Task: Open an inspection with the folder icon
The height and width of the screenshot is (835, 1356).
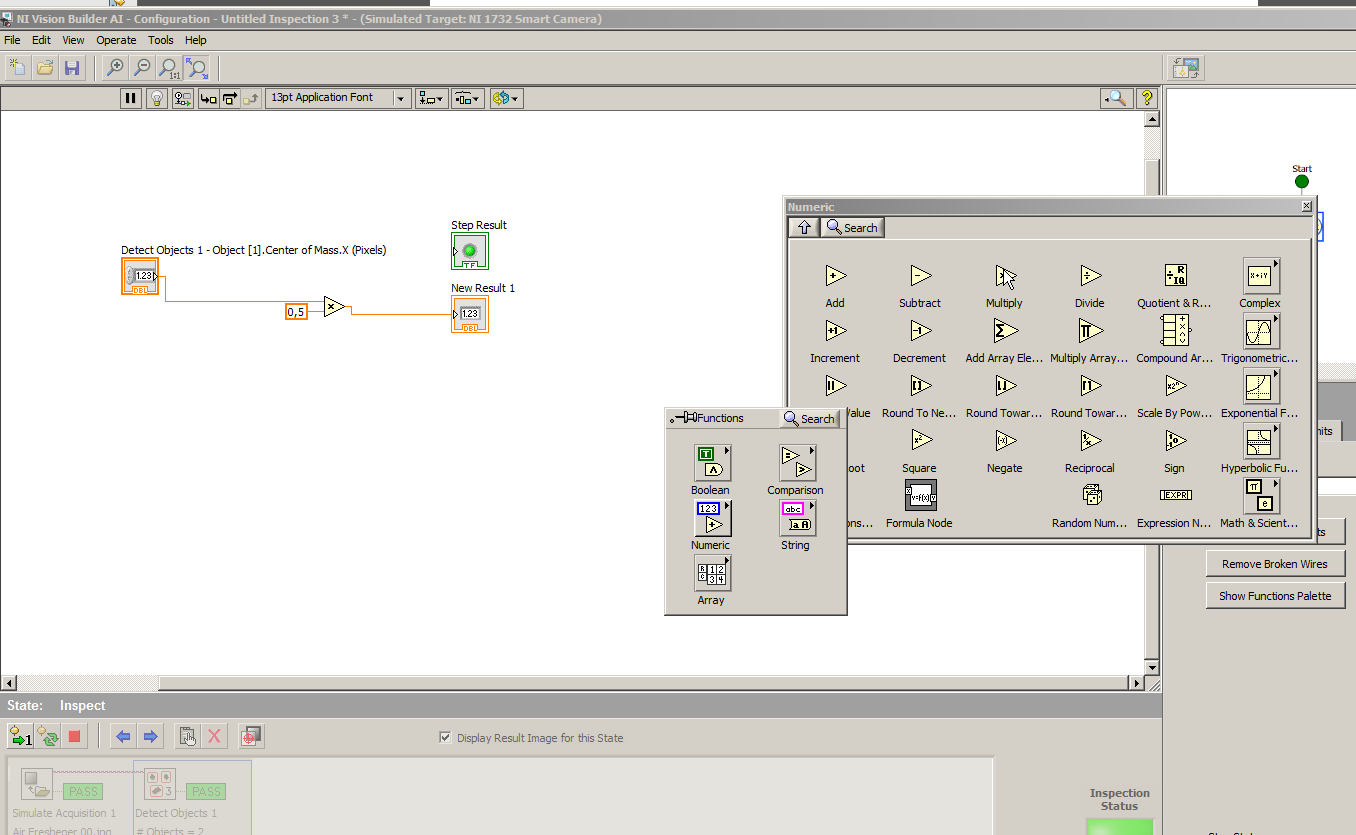Action: tap(45, 68)
